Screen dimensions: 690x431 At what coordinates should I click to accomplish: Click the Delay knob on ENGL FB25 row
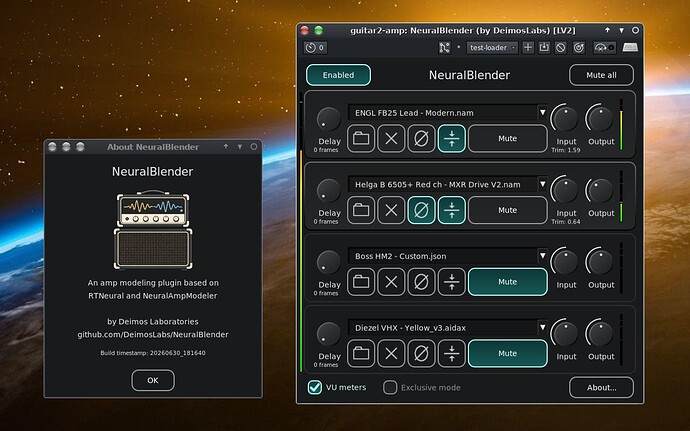[x=329, y=119]
